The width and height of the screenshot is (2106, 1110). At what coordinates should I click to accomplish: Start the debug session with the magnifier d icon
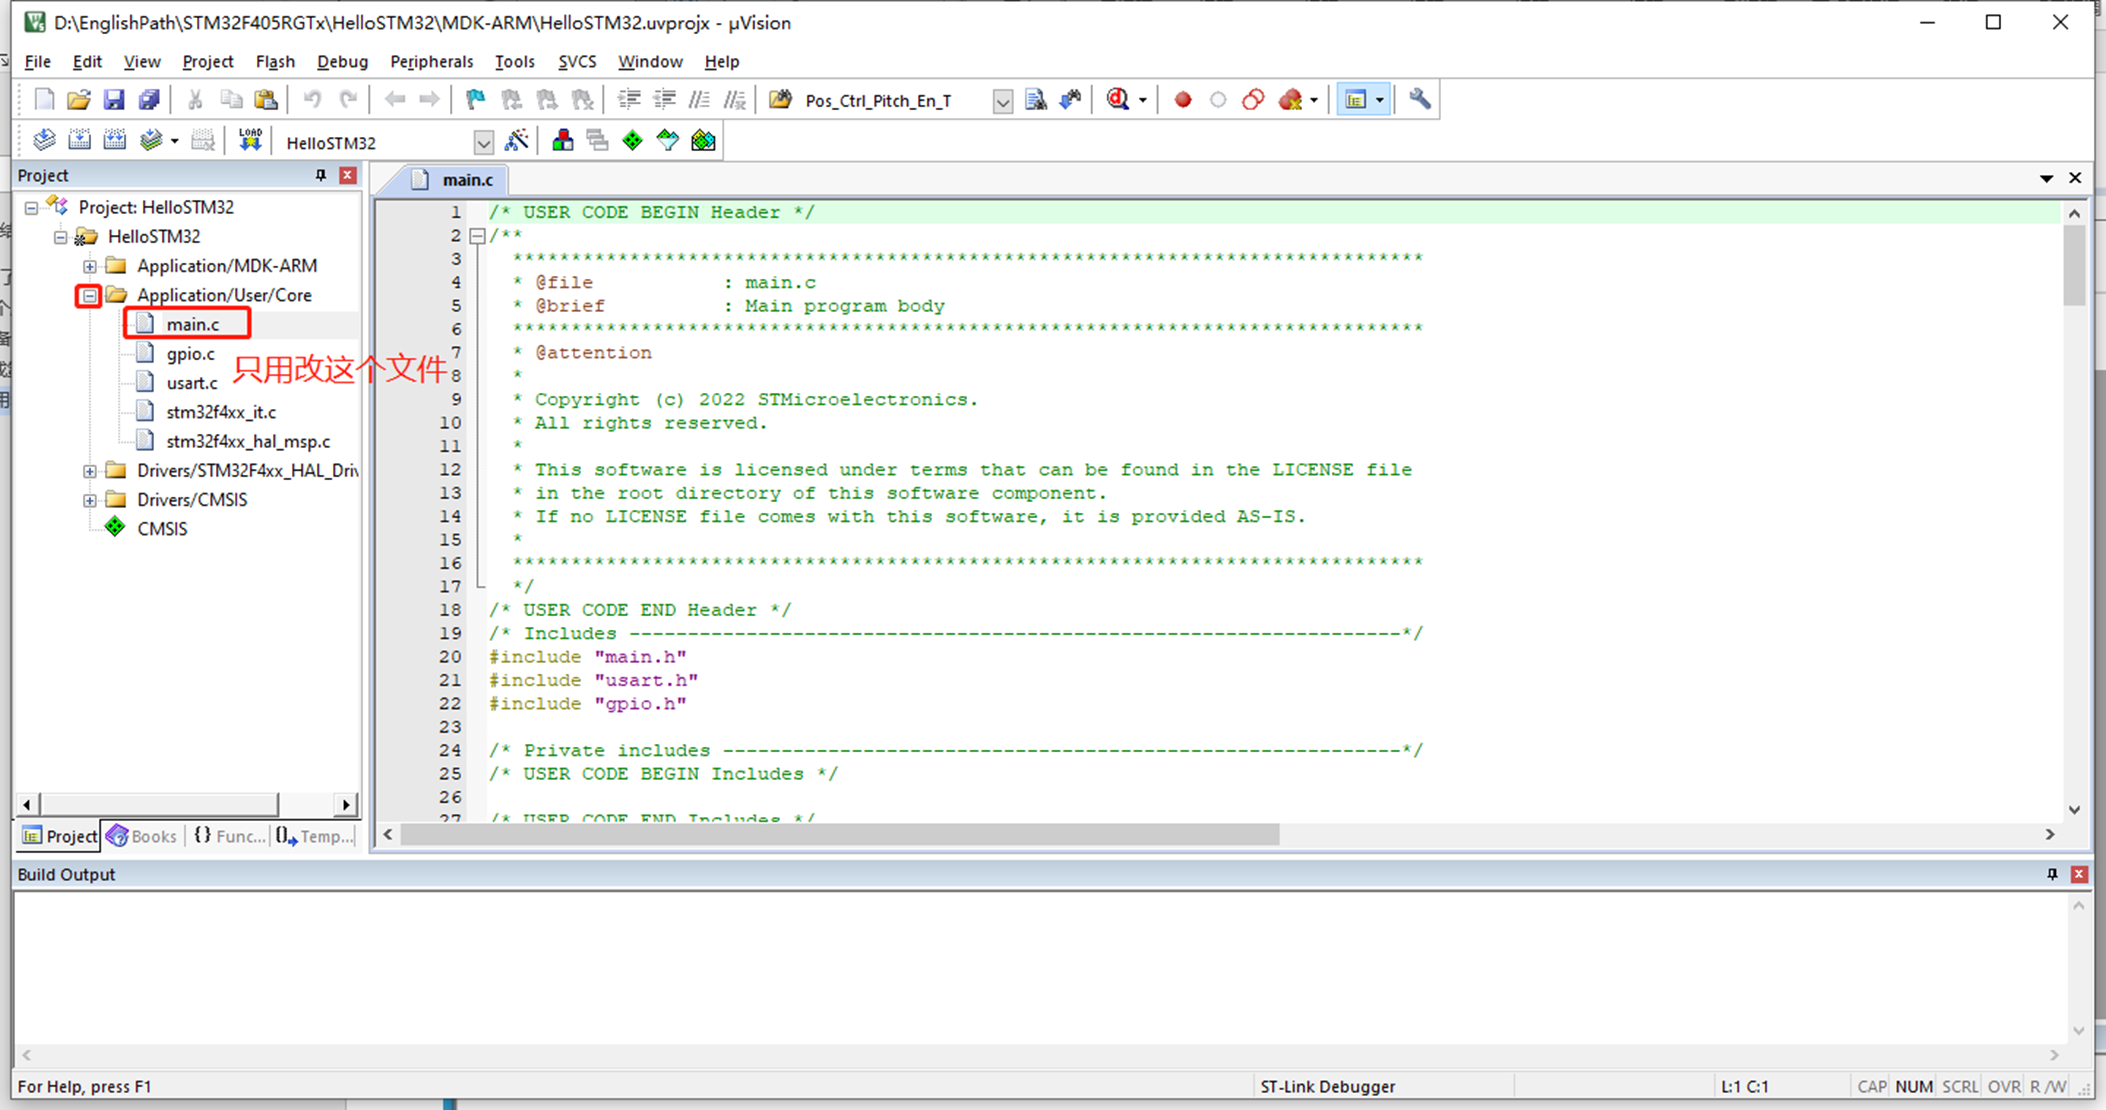pos(1118,100)
